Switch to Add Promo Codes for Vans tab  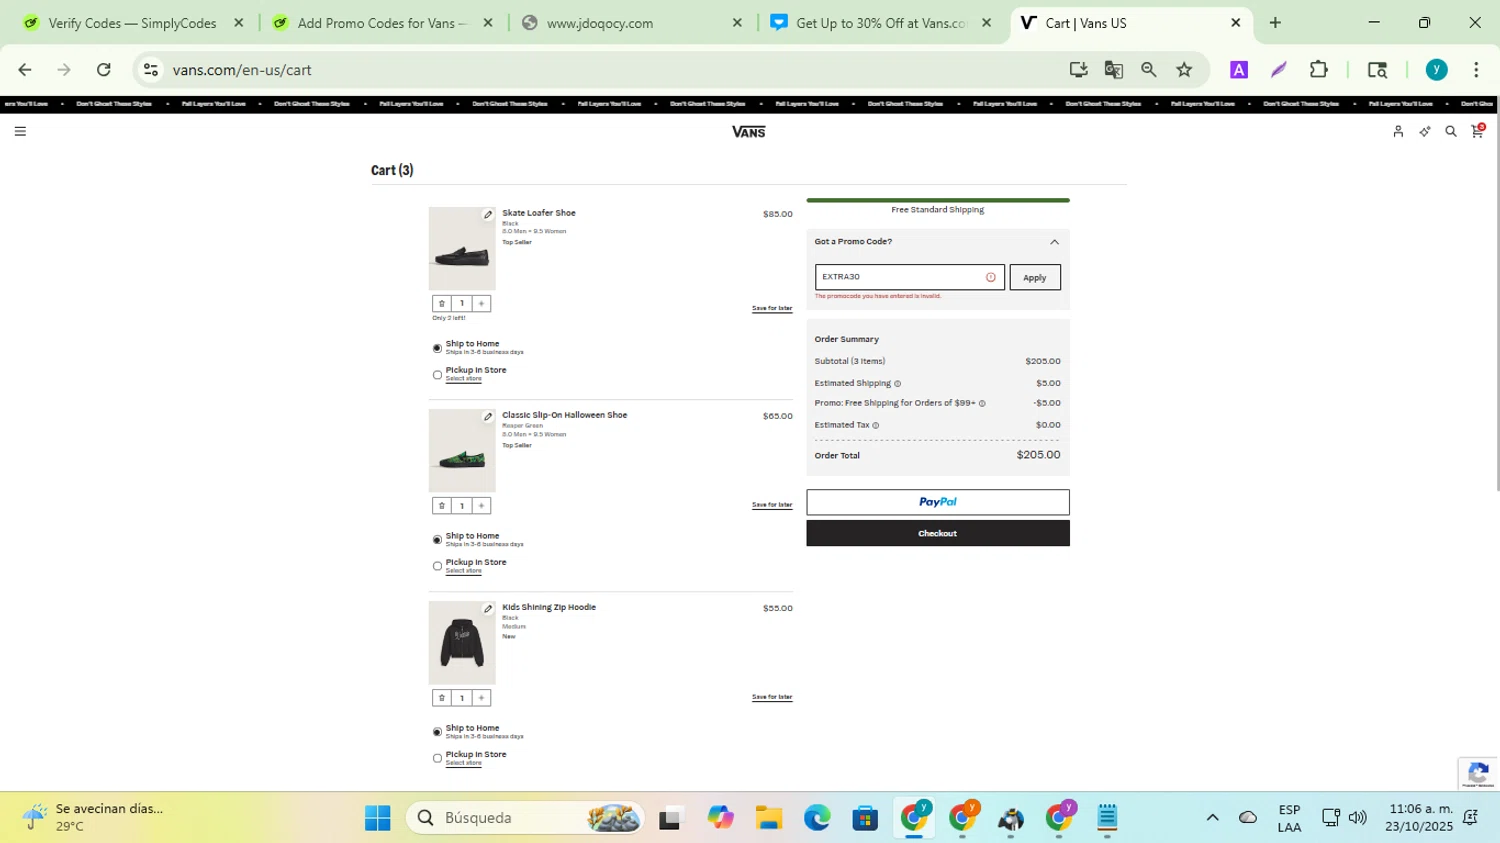click(x=381, y=23)
